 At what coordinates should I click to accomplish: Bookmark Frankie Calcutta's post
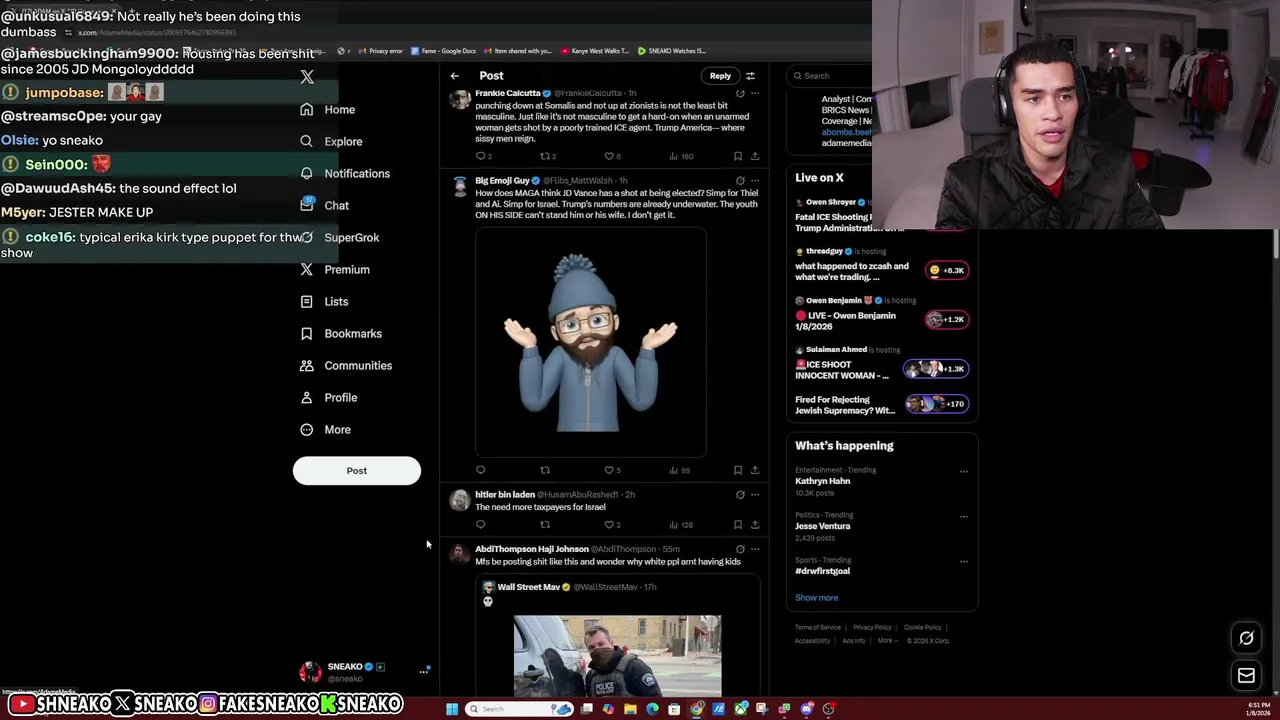click(x=738, y=156)
